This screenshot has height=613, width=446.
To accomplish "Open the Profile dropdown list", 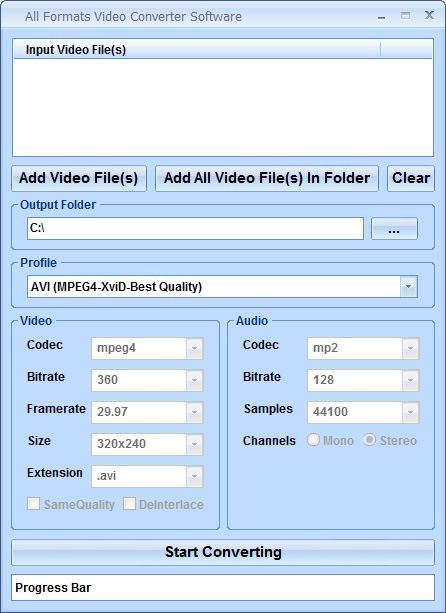I will point(408,287).
